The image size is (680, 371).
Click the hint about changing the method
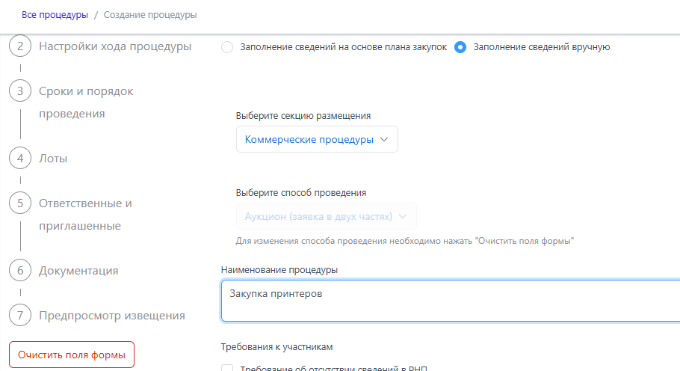coord(405,241)
